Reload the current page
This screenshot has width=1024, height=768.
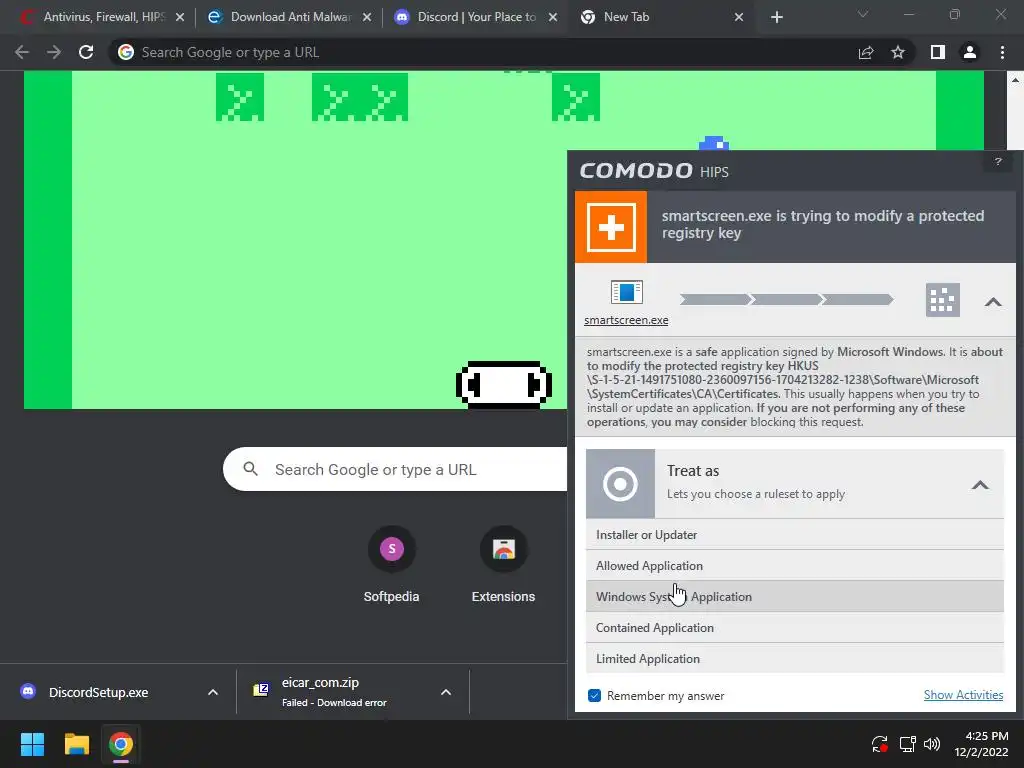point(86,52)
